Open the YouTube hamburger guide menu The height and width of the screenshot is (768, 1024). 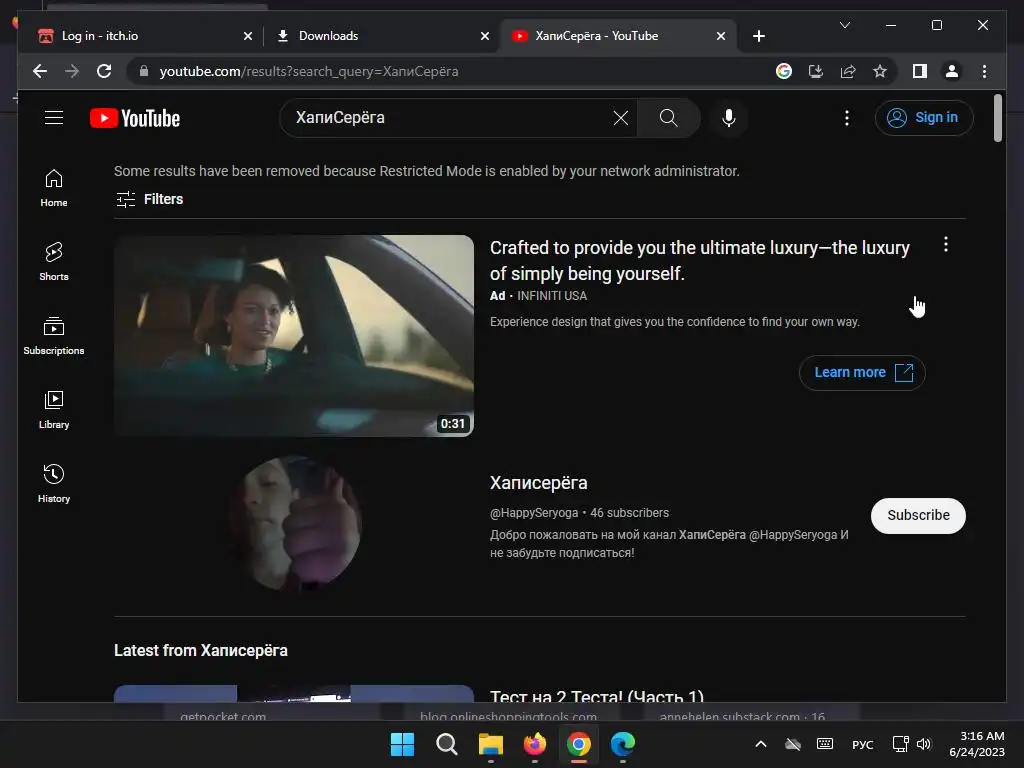(54, 118)
